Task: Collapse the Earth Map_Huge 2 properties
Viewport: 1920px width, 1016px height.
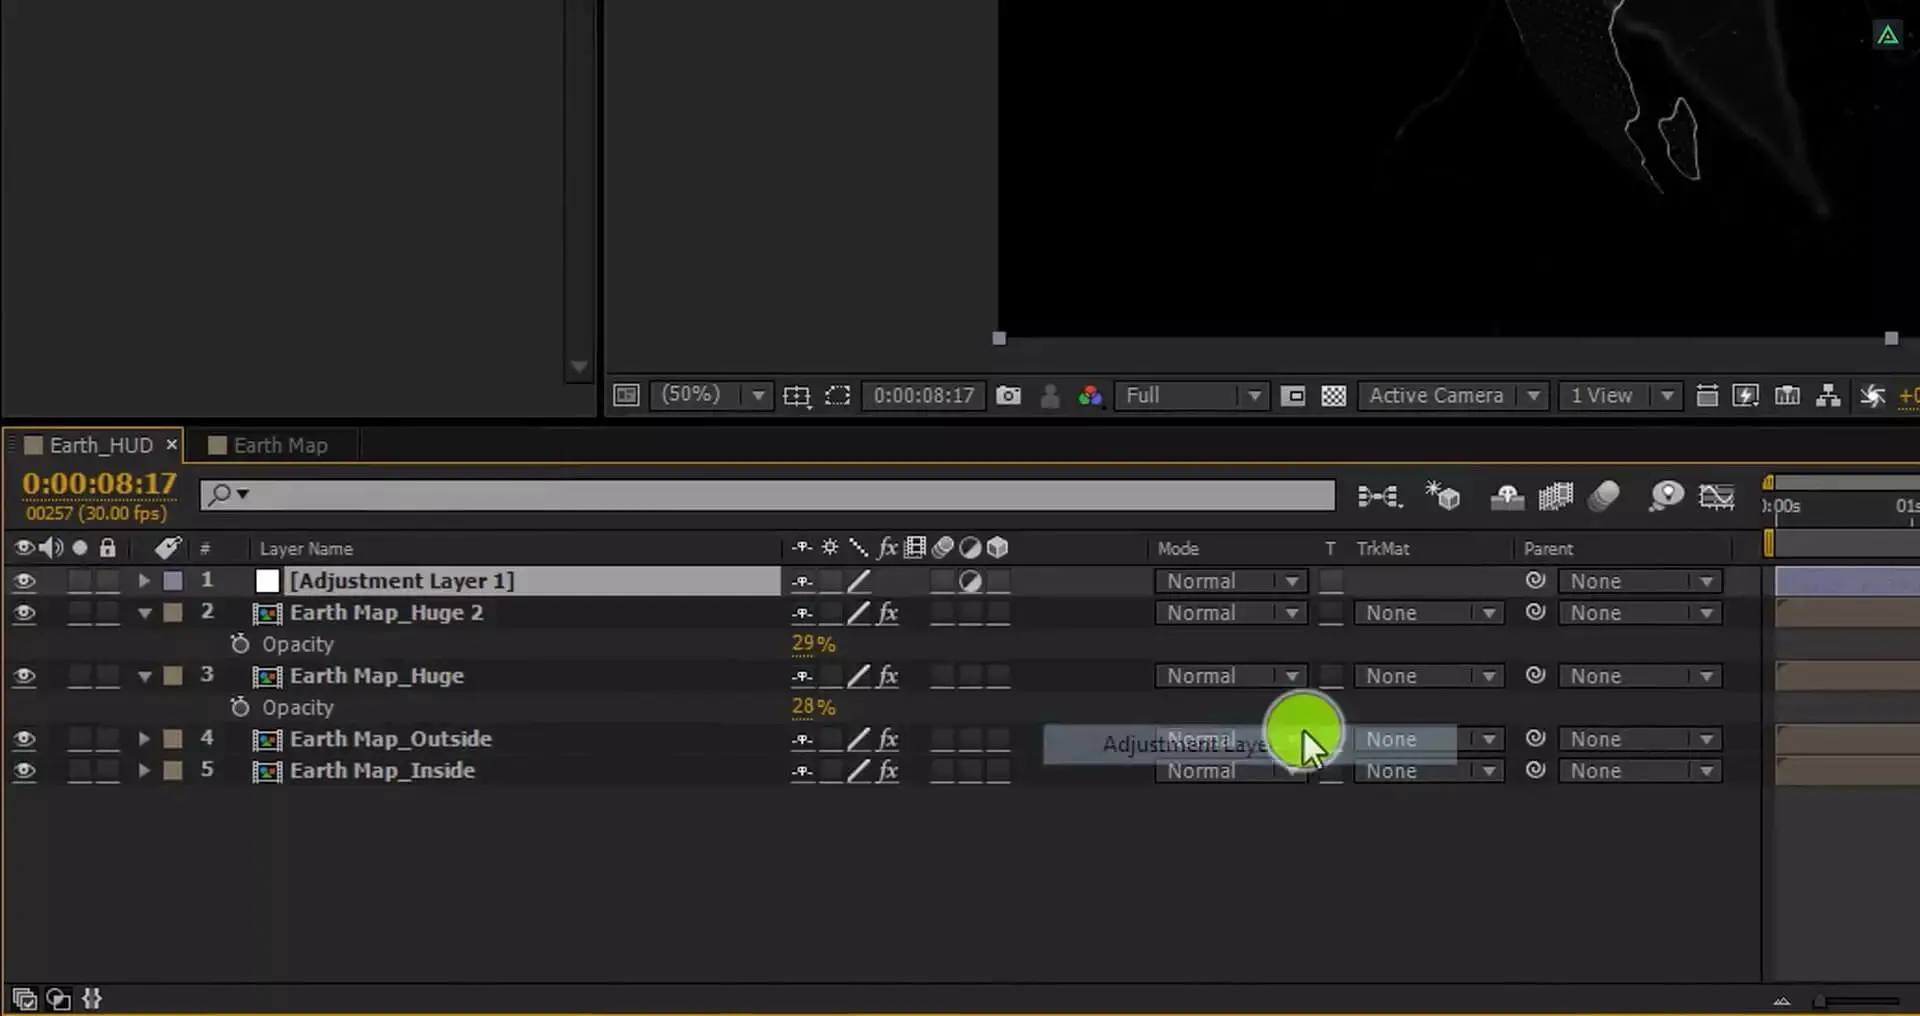Action: (x=145, y=613)
